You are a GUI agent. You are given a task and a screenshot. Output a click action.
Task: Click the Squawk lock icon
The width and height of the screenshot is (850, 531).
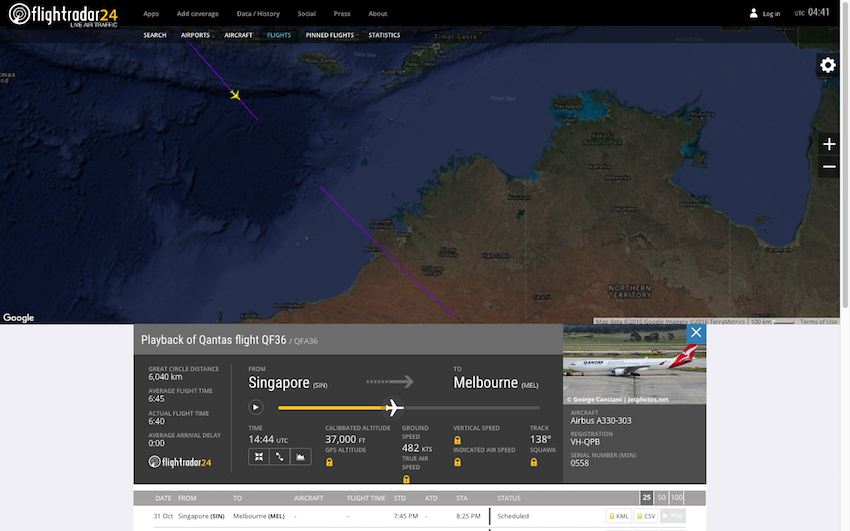pyautogui.click(x=533, y=462)
